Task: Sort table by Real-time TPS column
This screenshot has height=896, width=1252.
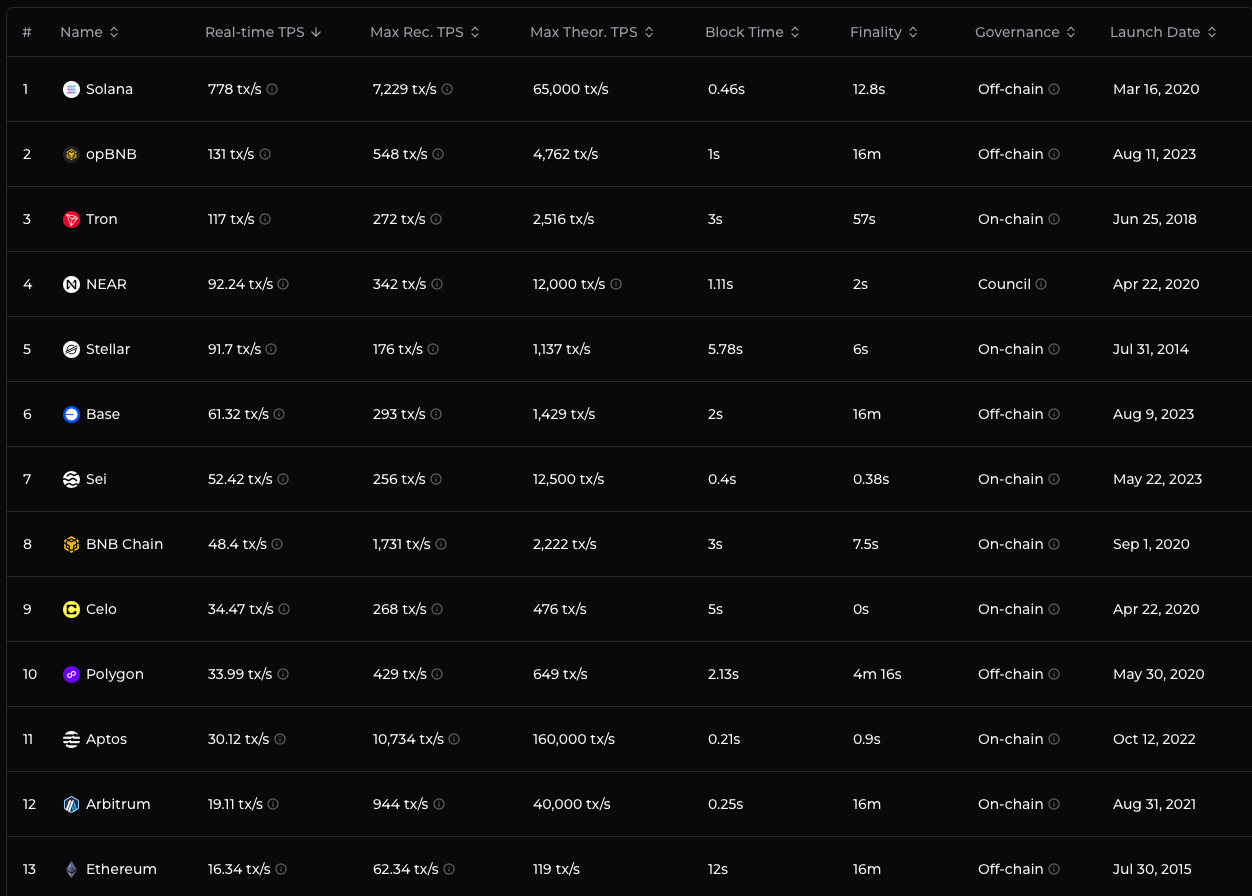Action: pyautogui.click(x=263, y=32)
